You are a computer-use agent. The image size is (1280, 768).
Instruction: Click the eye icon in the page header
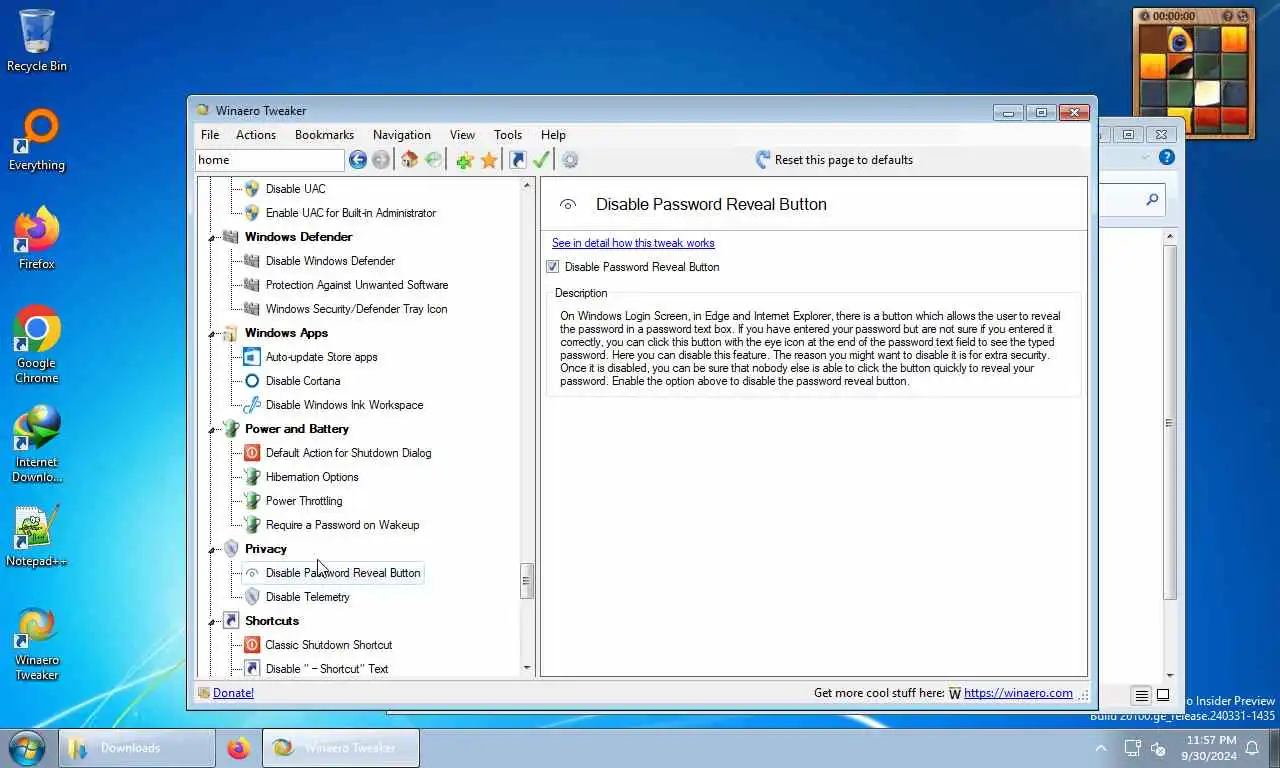click(x=568, y=205)
